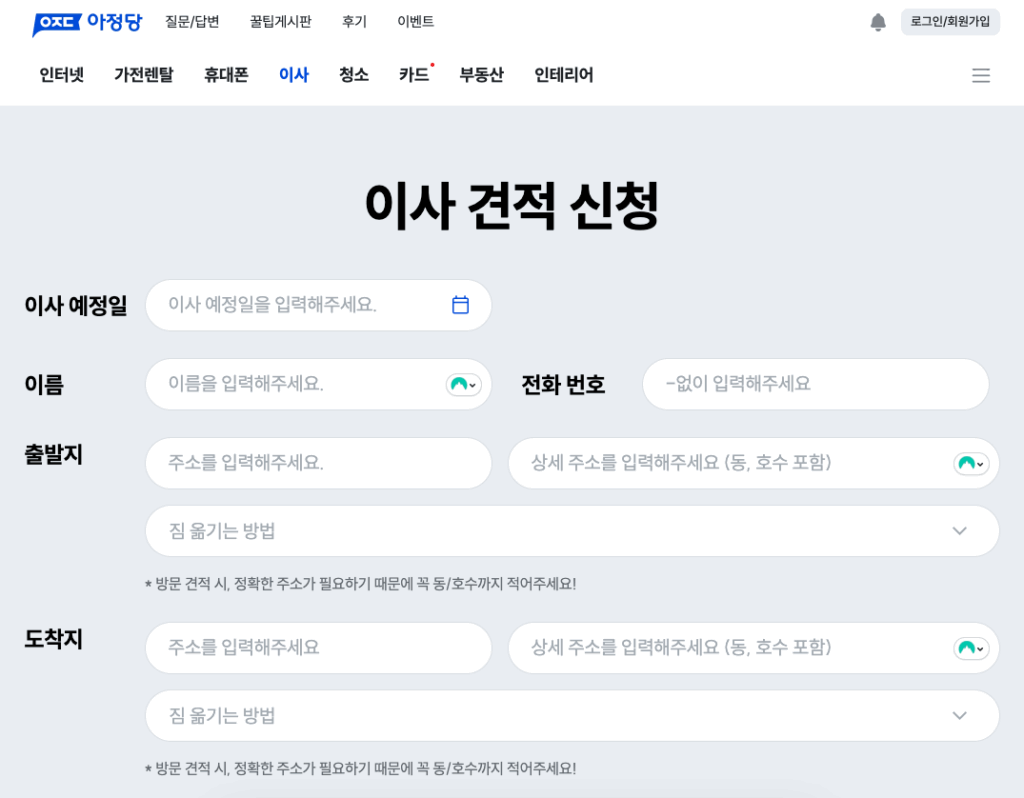Switch to the 인터넷 tab

pyautogui.click(x=61, y=75)
